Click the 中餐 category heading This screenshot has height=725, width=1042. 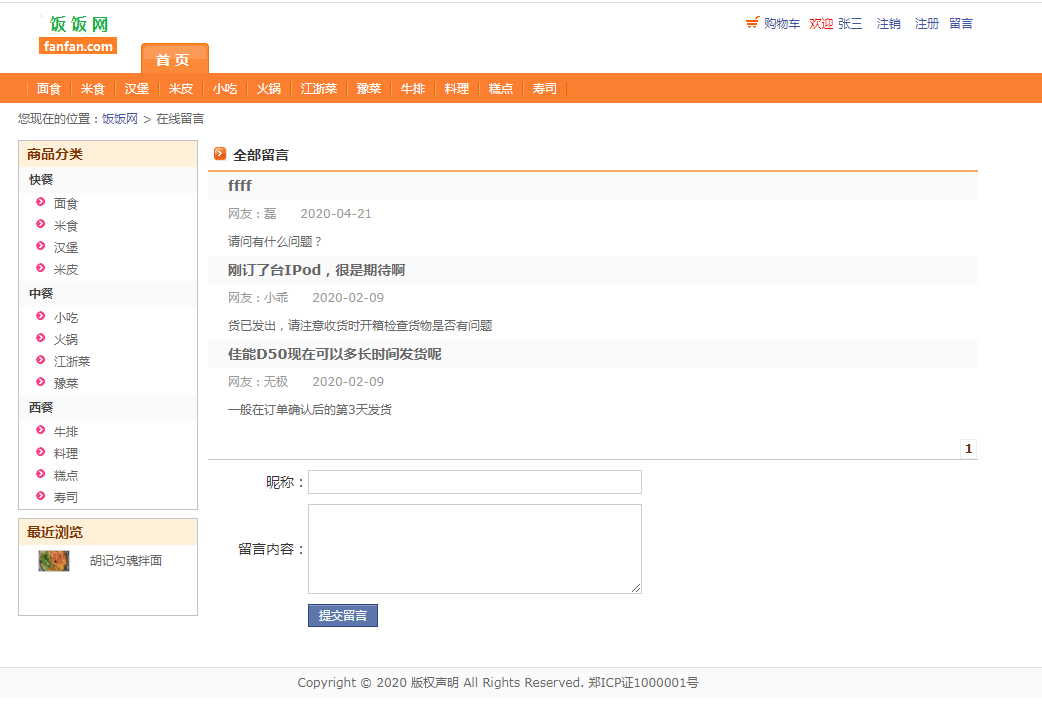click(x=41, y=293)
